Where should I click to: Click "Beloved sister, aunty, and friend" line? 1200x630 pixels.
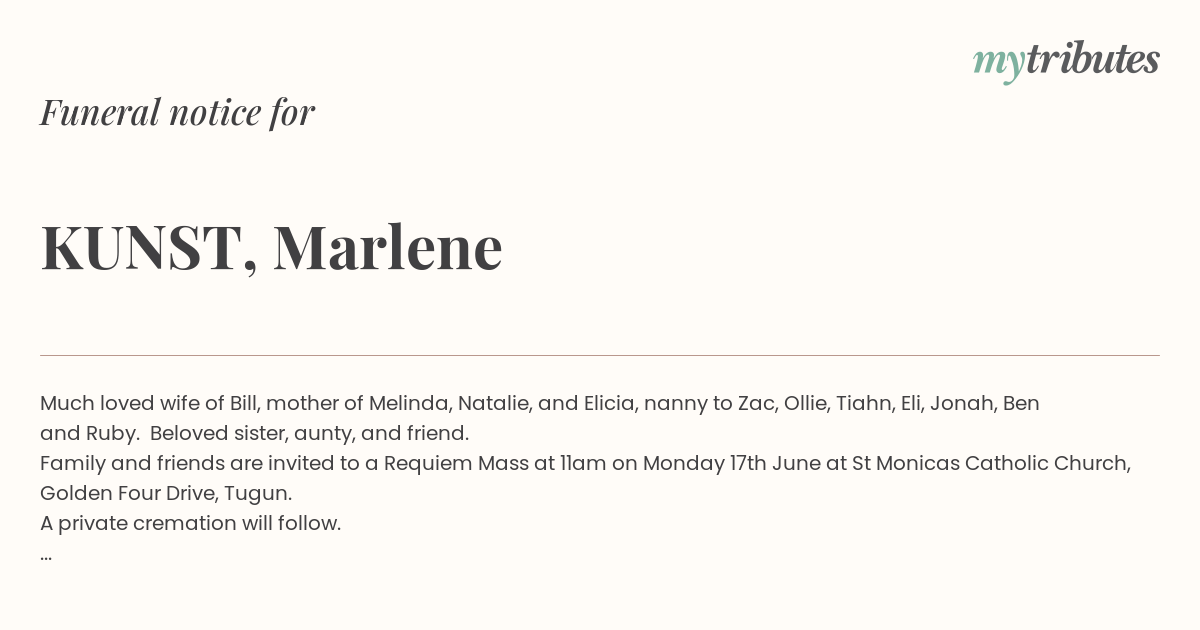pos(308,433)
